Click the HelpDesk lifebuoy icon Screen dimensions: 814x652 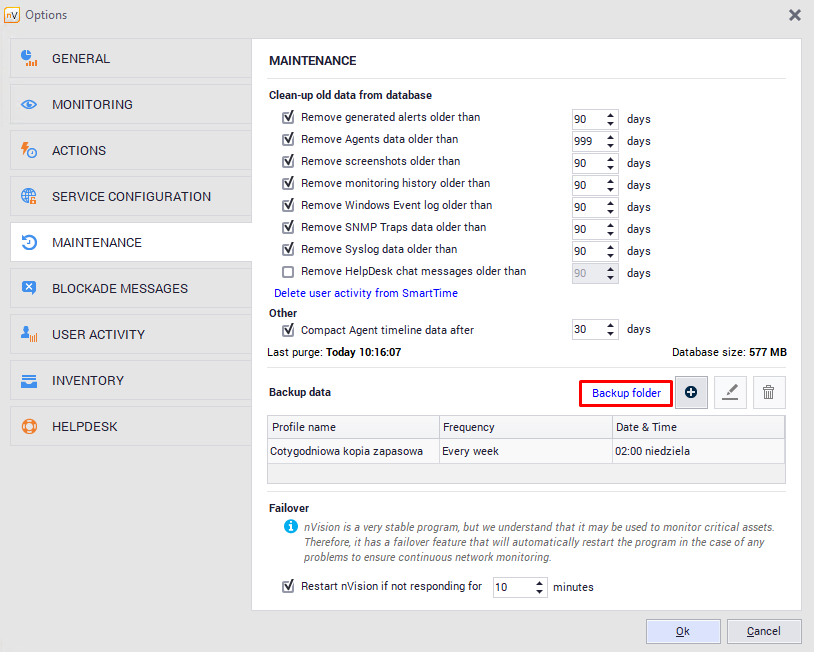tap(29, 426)
